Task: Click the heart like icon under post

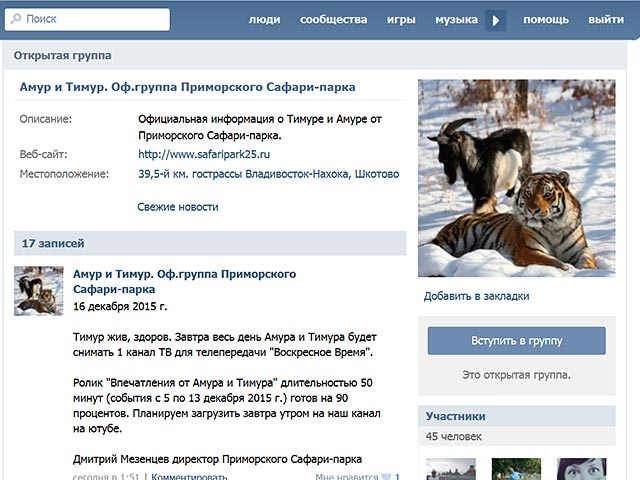Action: click(386, 476)
